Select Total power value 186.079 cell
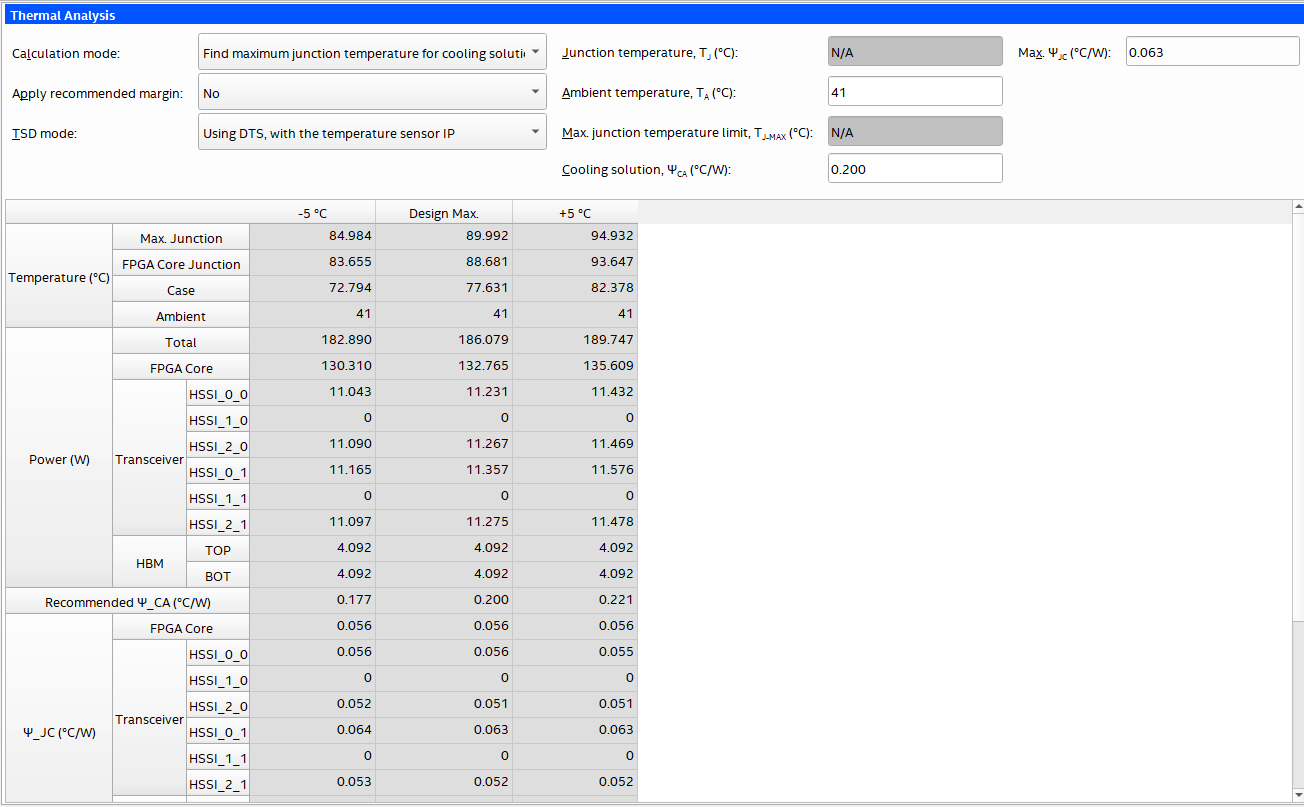Image resolution: width=1304 pixels, height=807 pixels. pos(443,341)
